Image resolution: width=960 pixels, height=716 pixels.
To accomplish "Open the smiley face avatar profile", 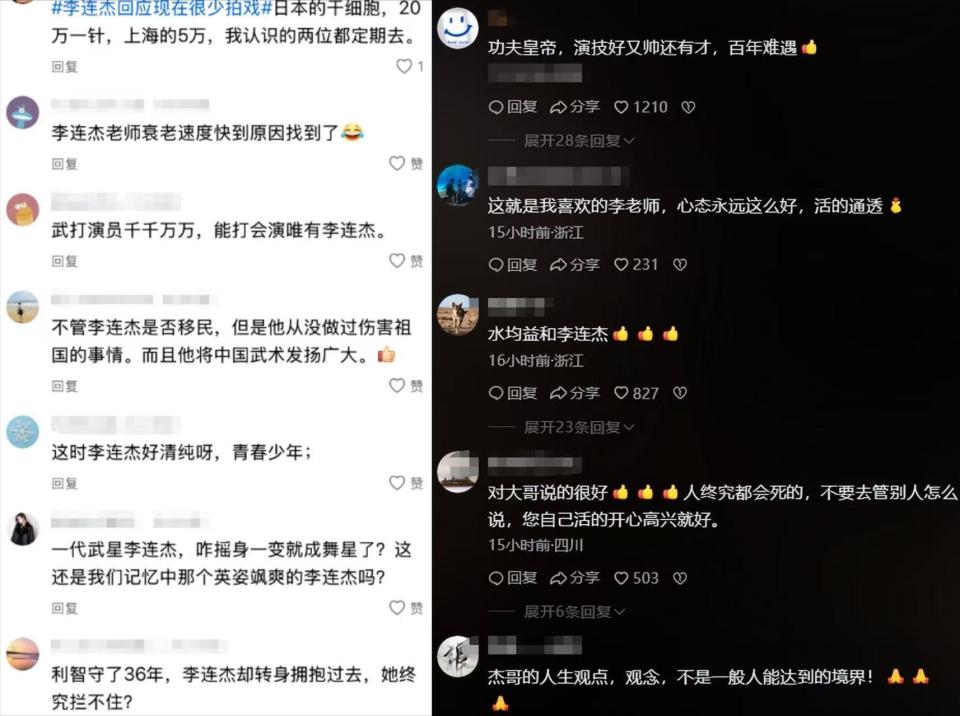I will pos(457,28).
